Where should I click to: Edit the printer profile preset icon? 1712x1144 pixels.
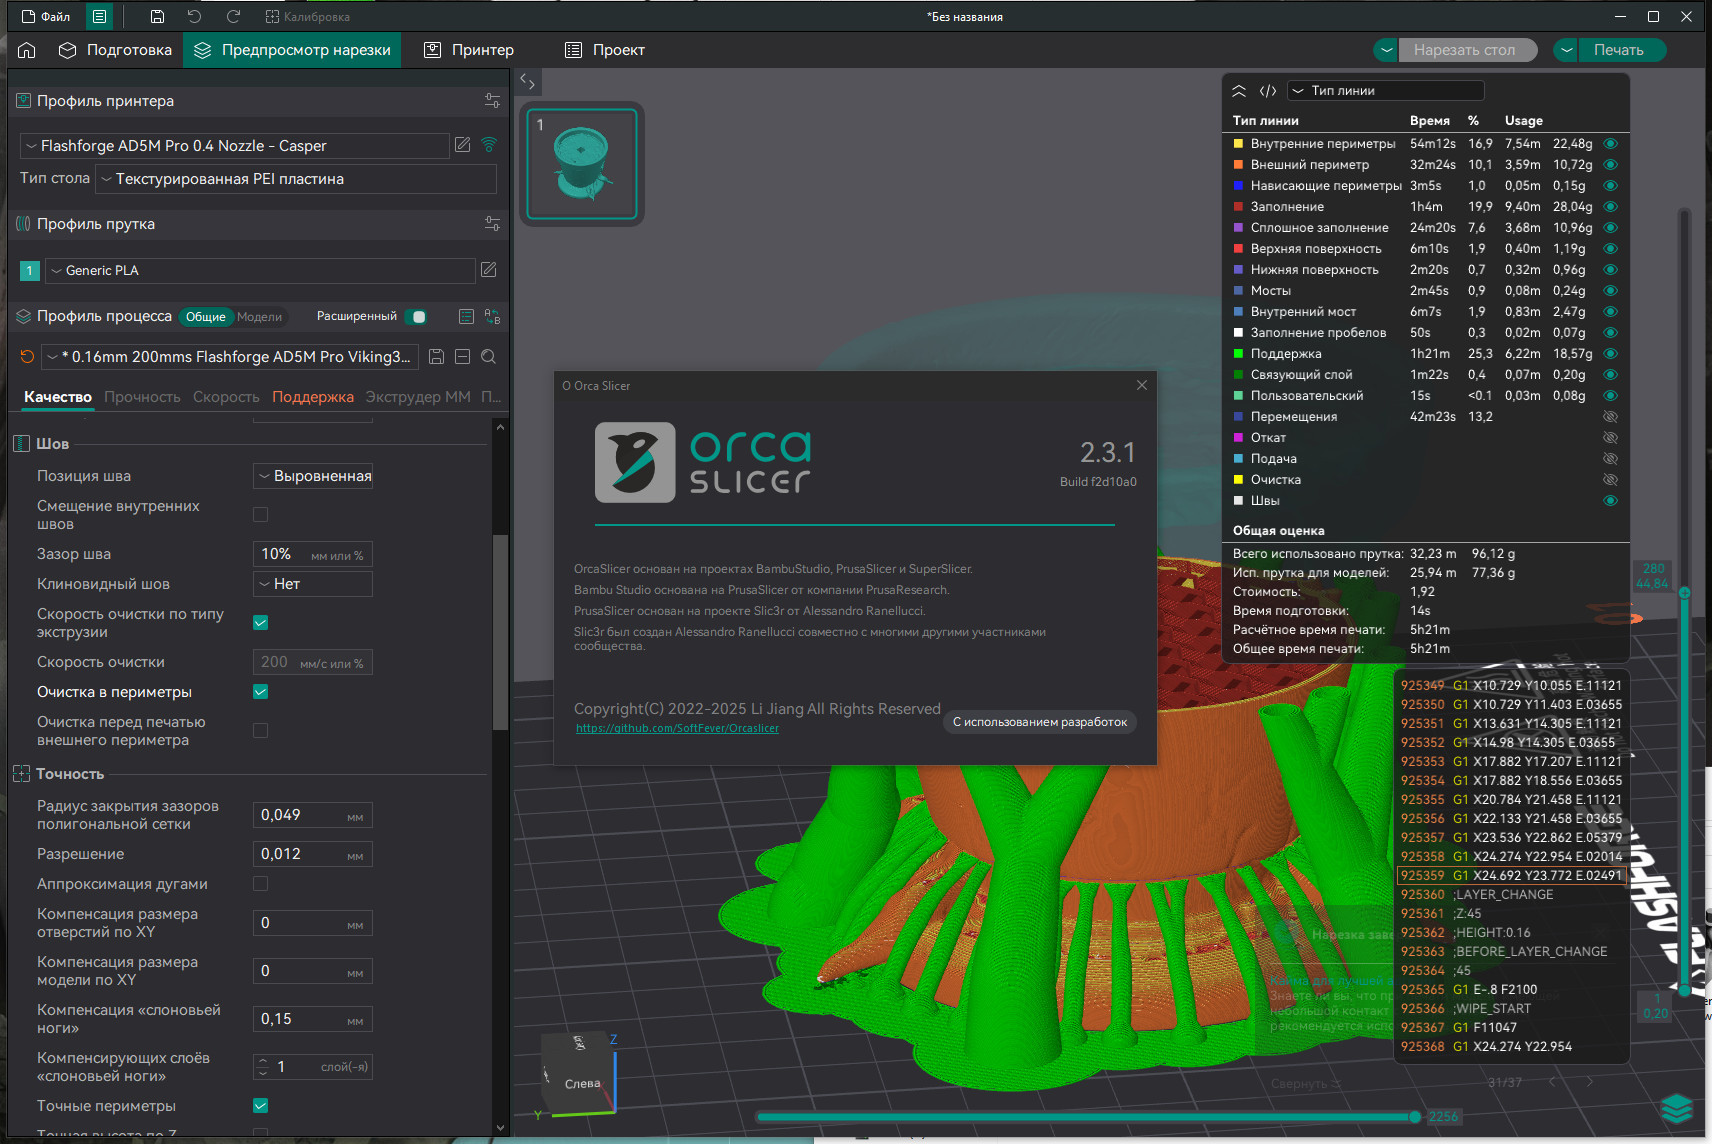[x=462, y=145]
